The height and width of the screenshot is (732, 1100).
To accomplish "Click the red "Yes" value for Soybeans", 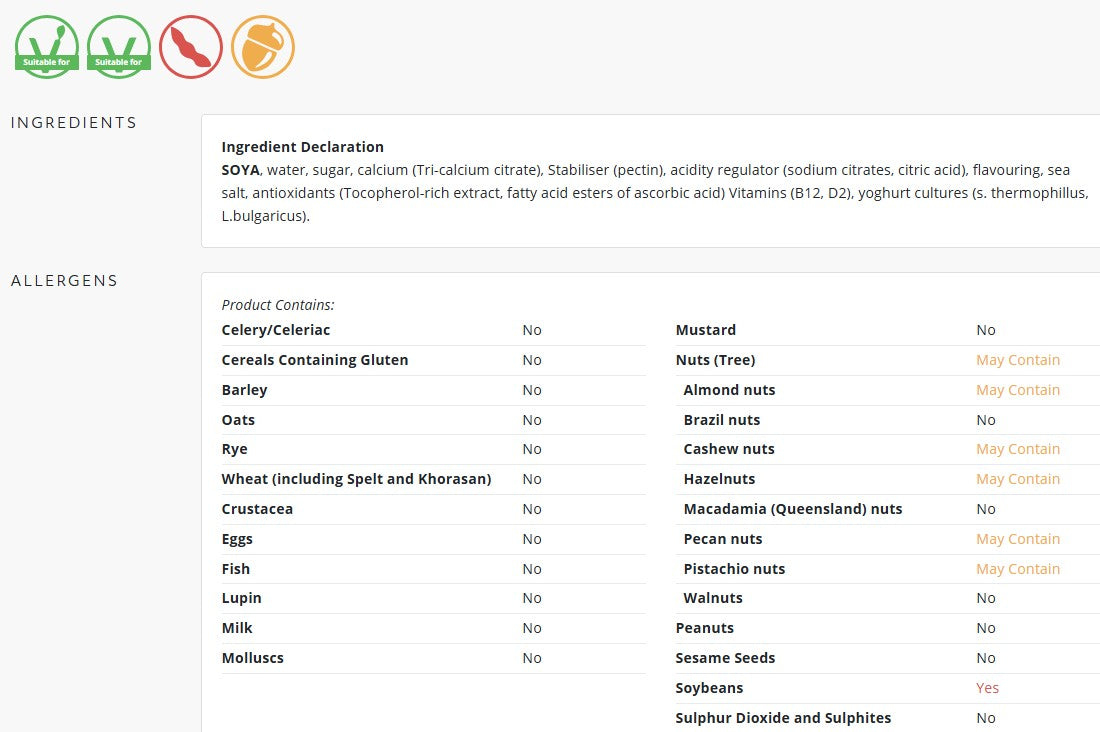I will pyautogui.click(x=987, y=688).
